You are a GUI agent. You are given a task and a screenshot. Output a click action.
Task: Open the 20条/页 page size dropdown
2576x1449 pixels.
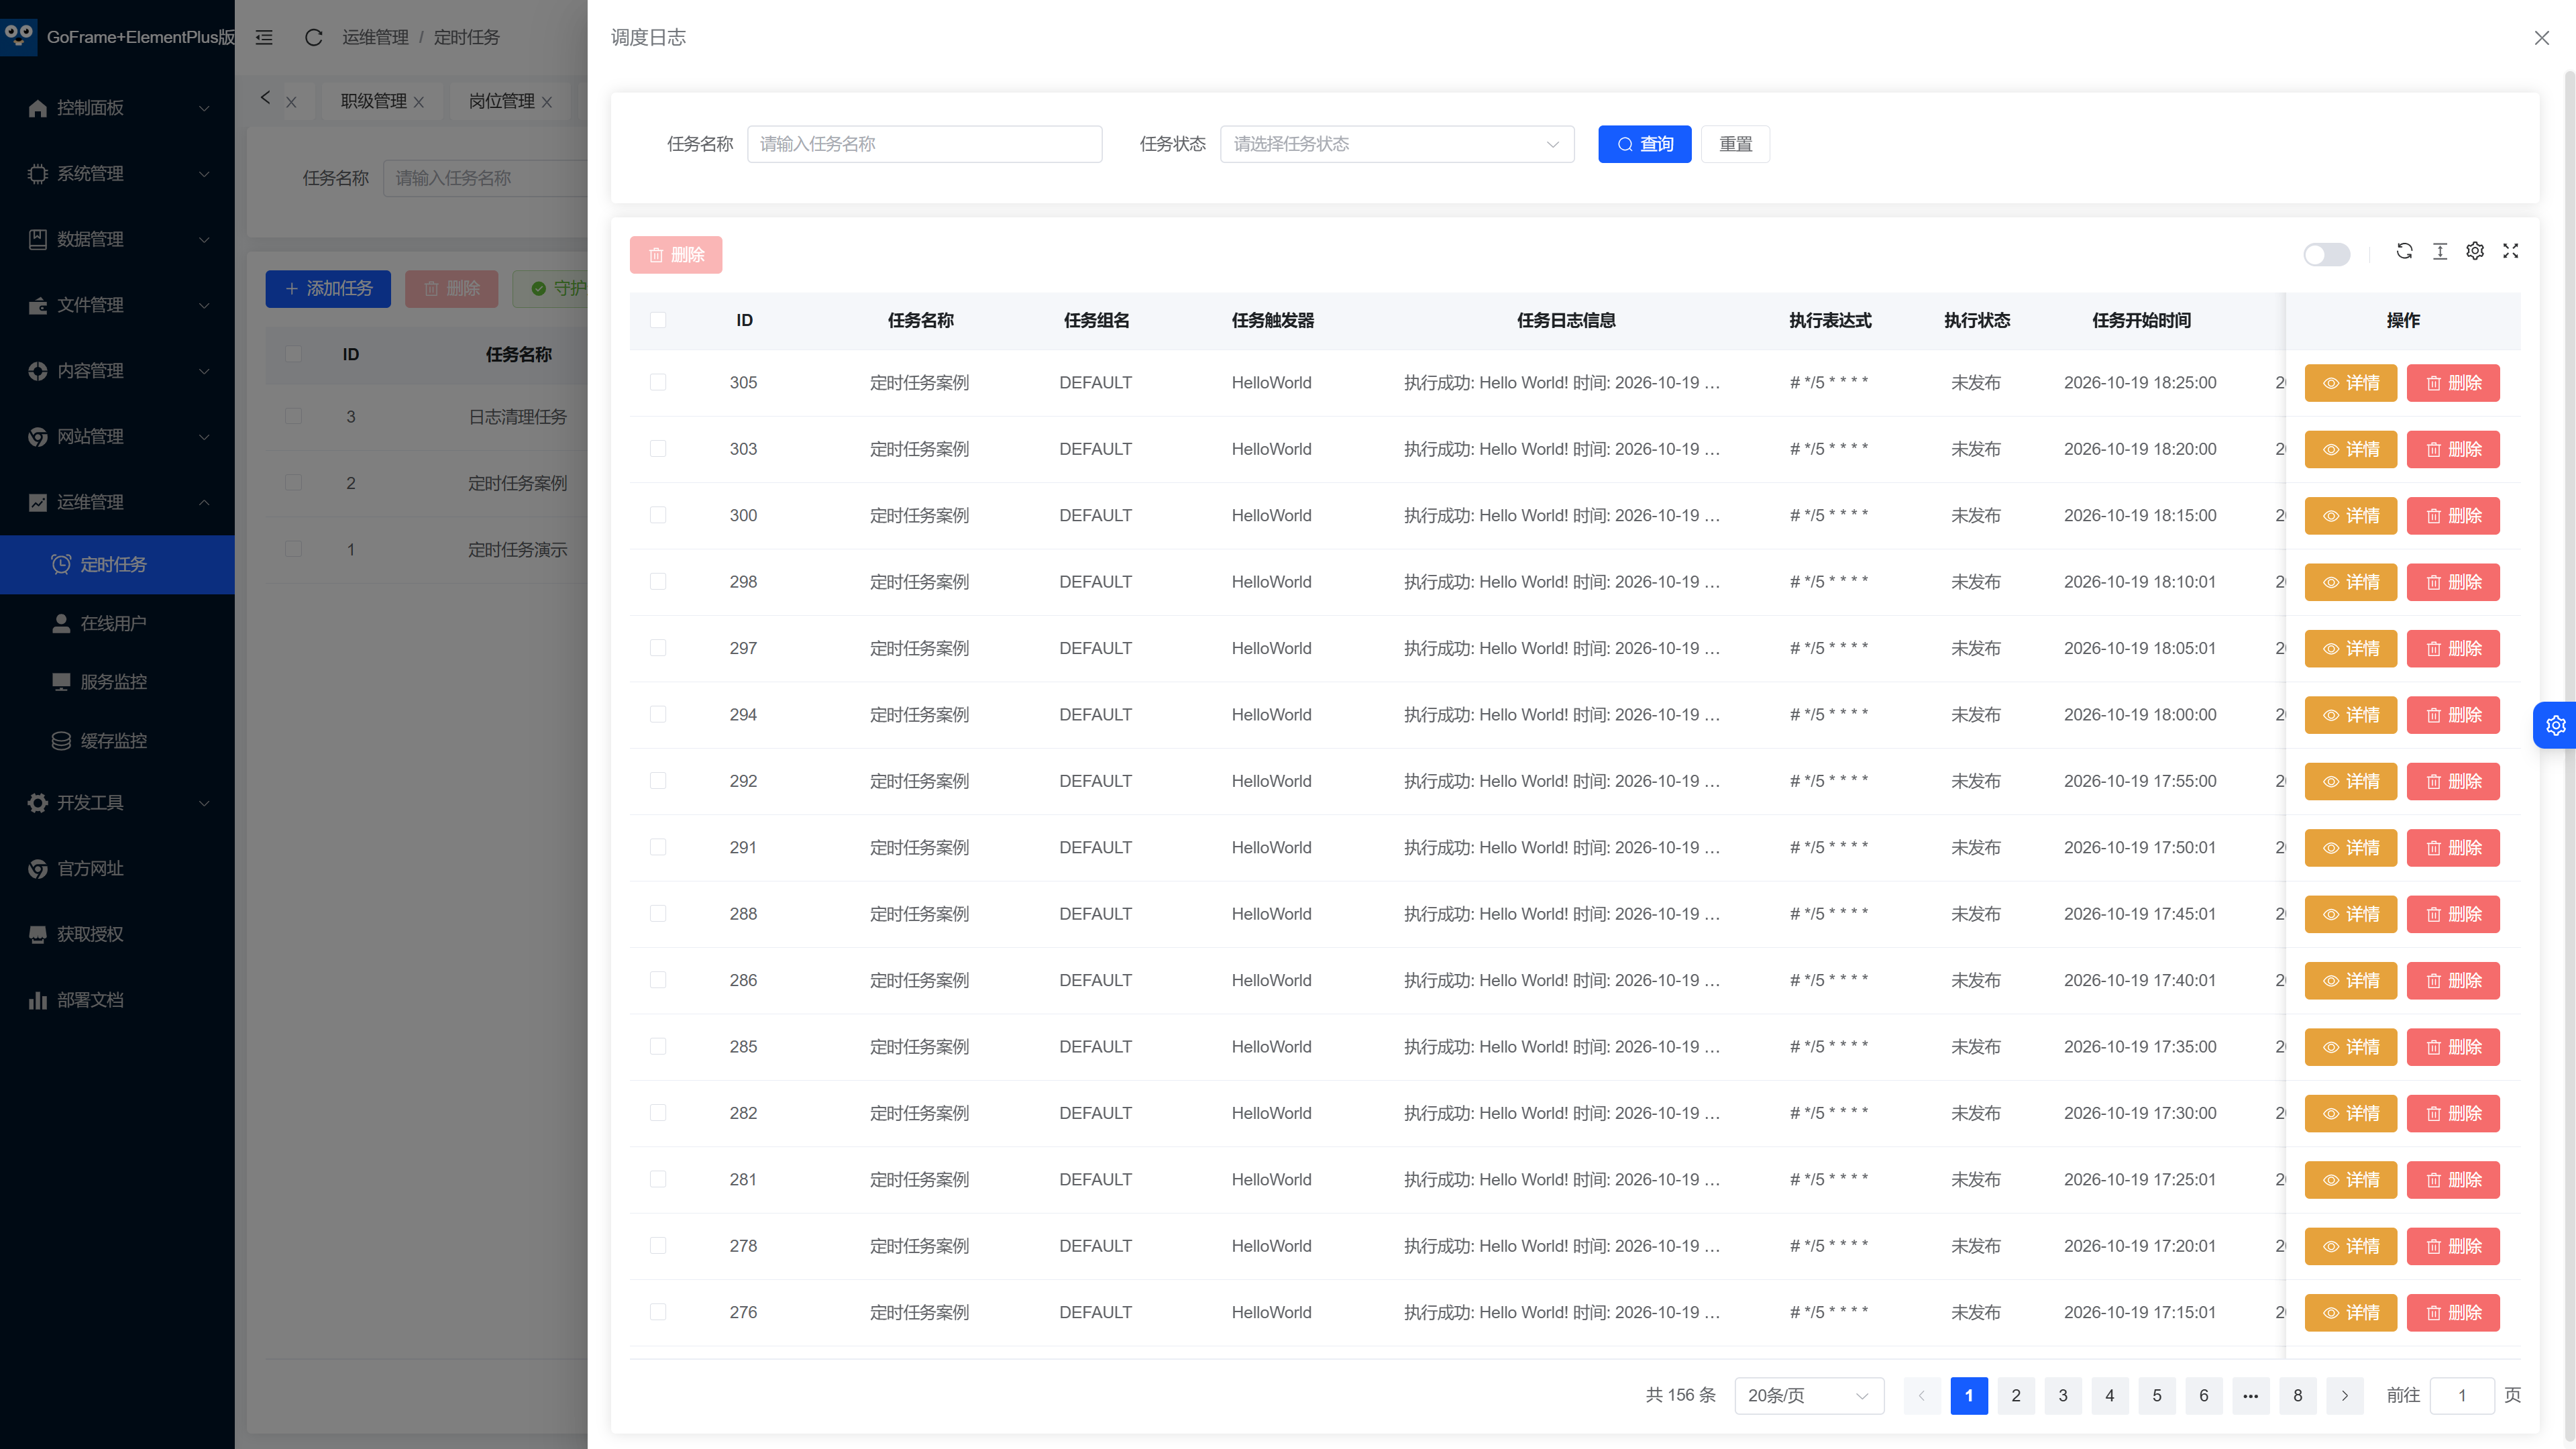click(1808, 1395)
